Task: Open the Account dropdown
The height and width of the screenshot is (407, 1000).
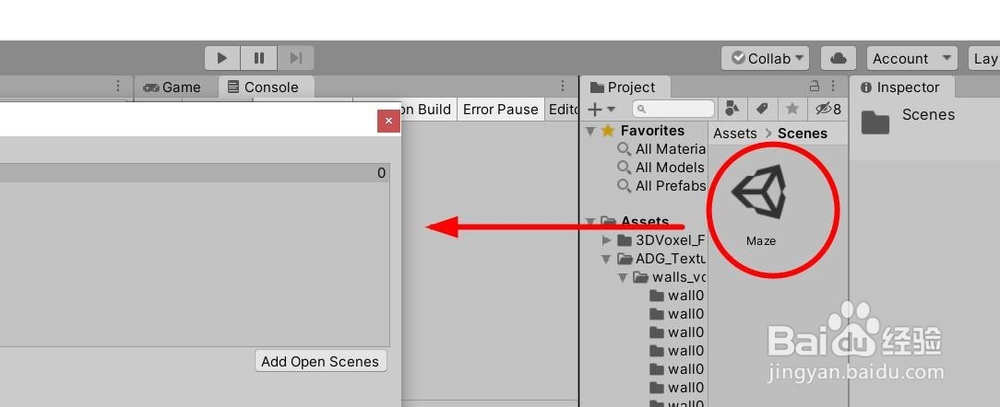Action: coord(912,58)
